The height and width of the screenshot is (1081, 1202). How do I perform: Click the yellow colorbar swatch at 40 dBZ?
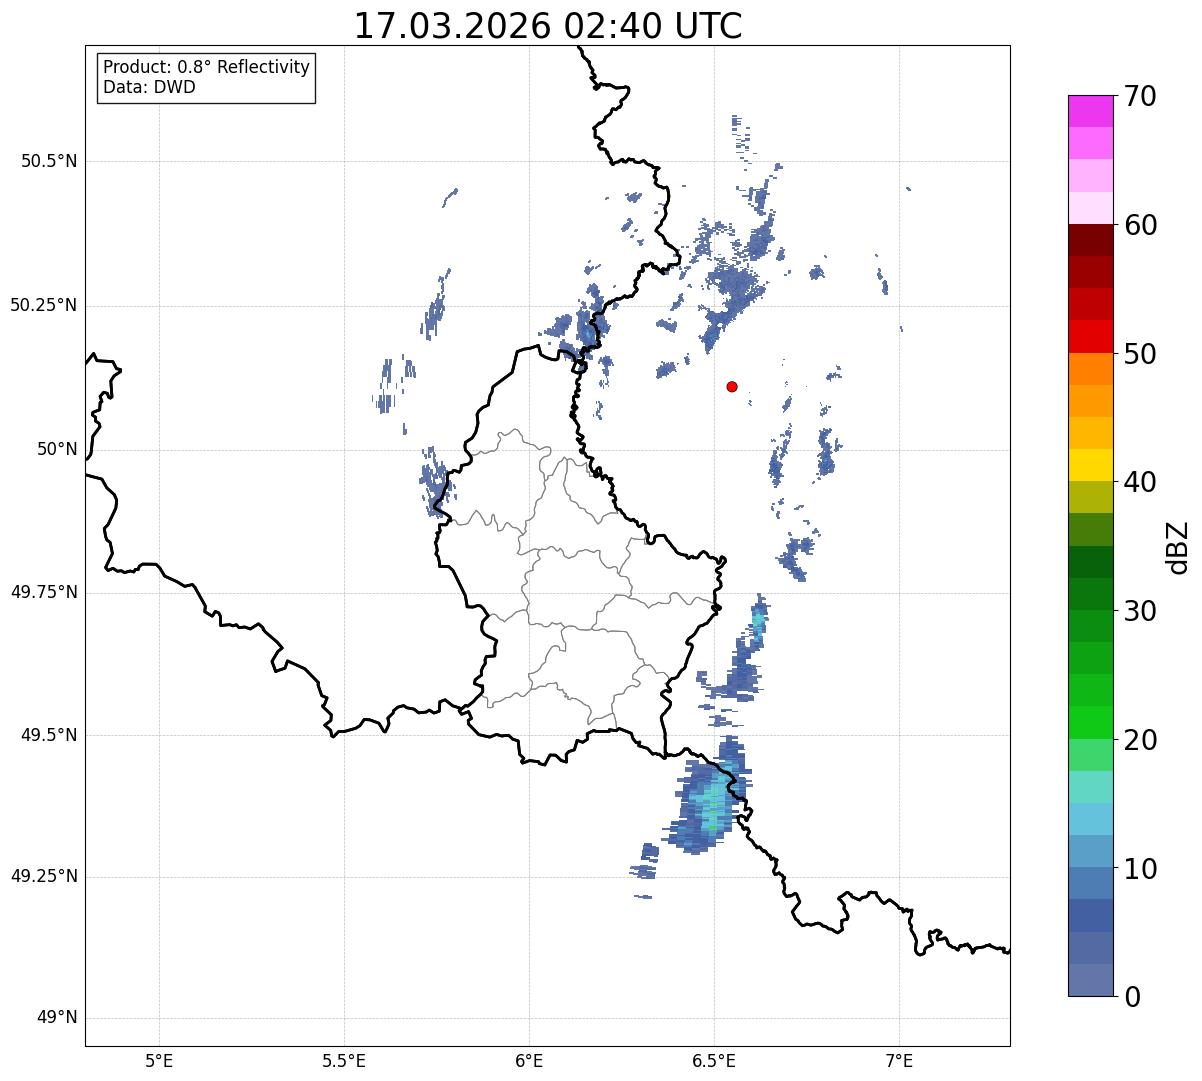(1091, 465)
